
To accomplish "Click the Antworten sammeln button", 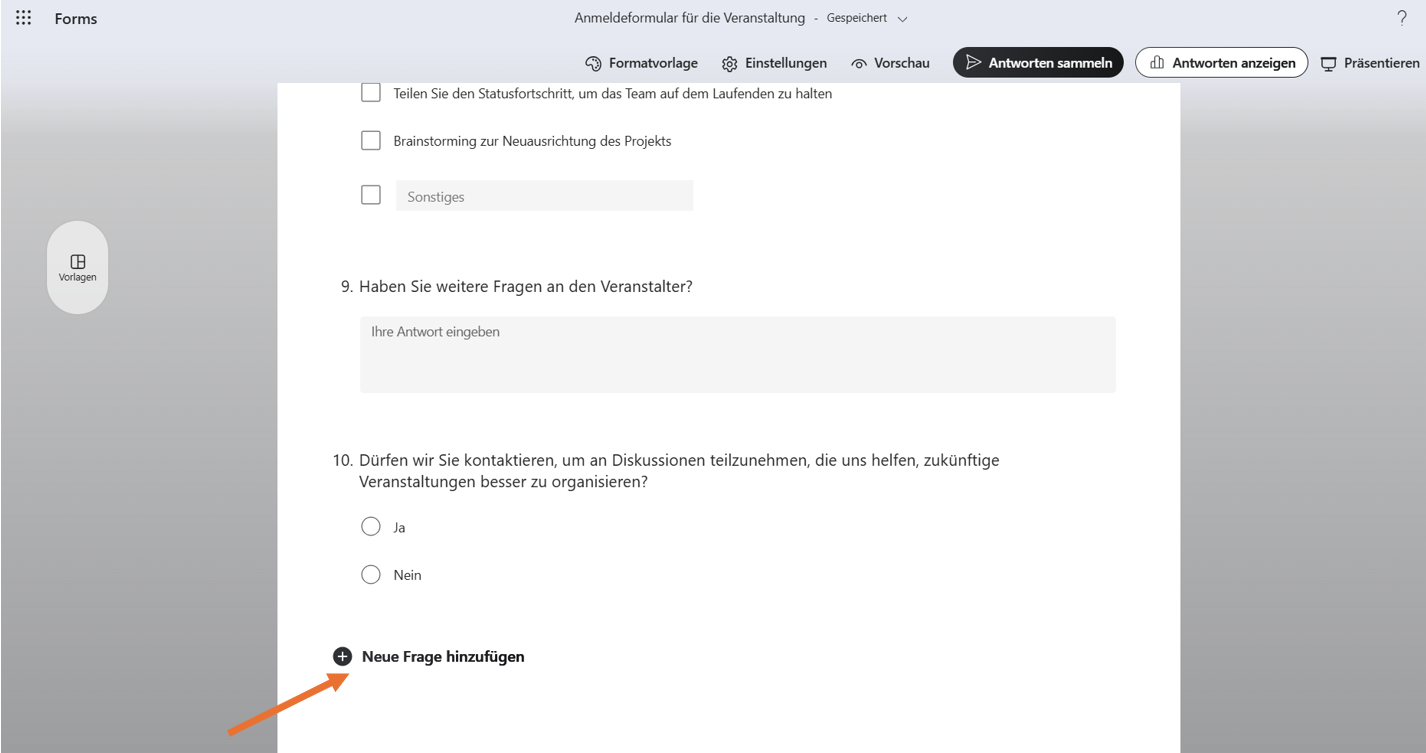I will tap(1038, 63).
